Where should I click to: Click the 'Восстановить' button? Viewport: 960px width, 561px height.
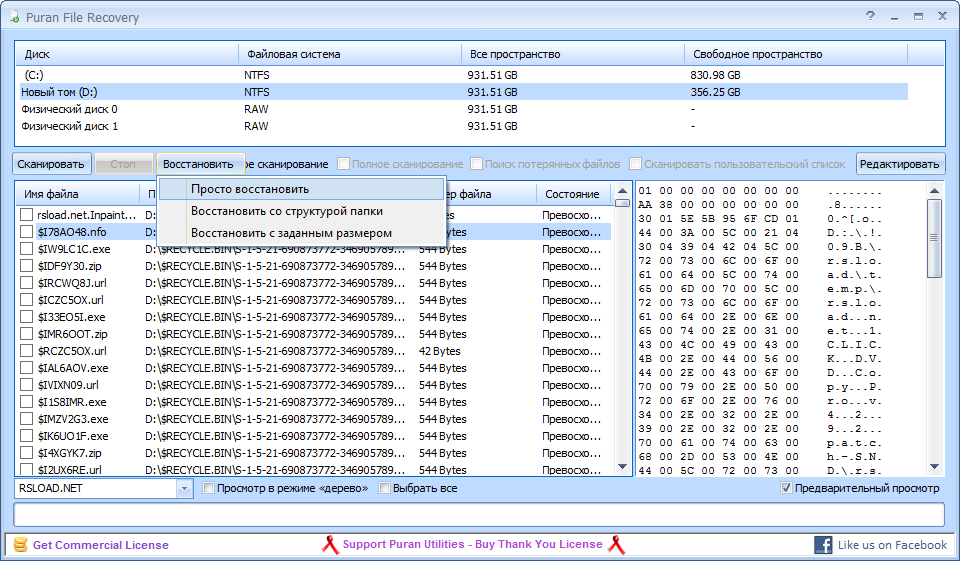pyautogui.click(x=200, y=164)
